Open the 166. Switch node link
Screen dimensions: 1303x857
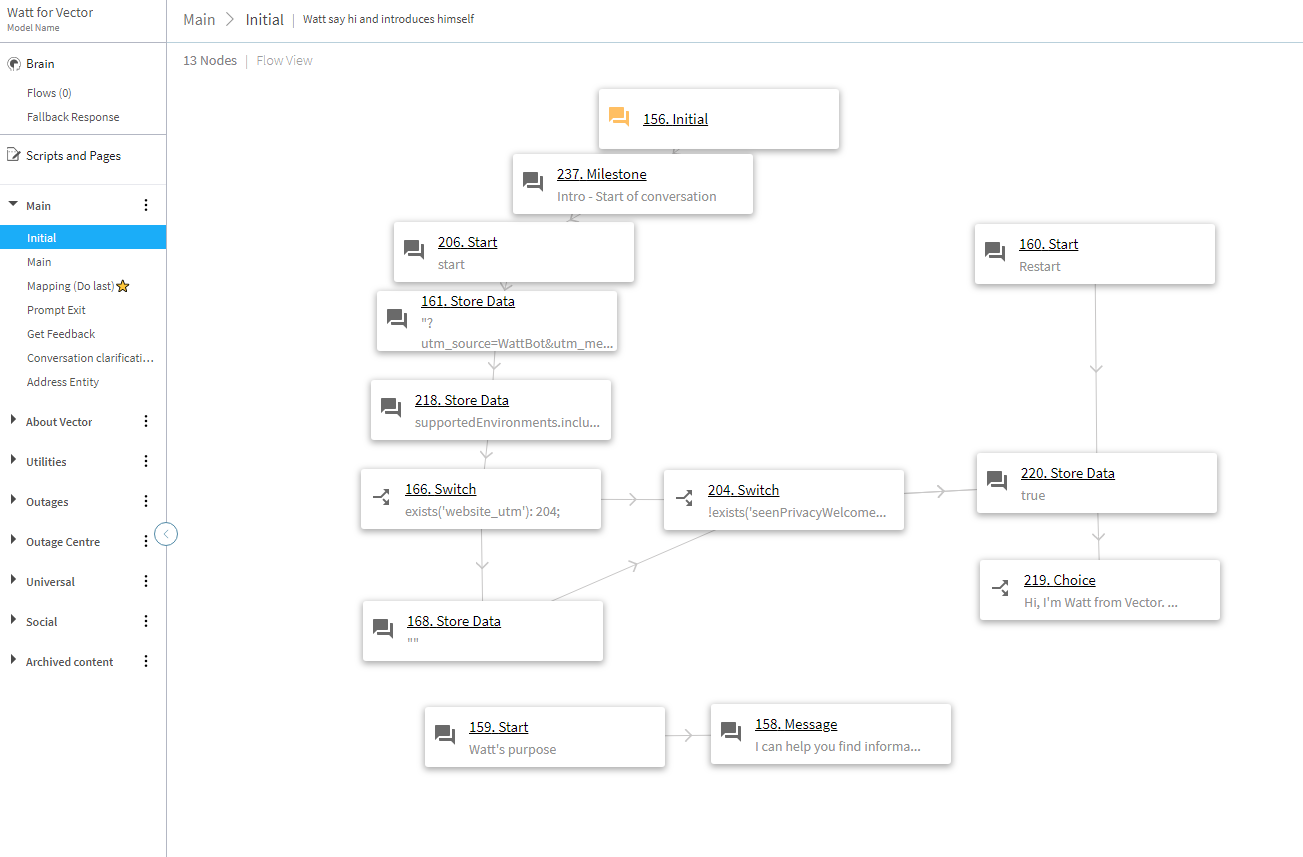[440, 489]
